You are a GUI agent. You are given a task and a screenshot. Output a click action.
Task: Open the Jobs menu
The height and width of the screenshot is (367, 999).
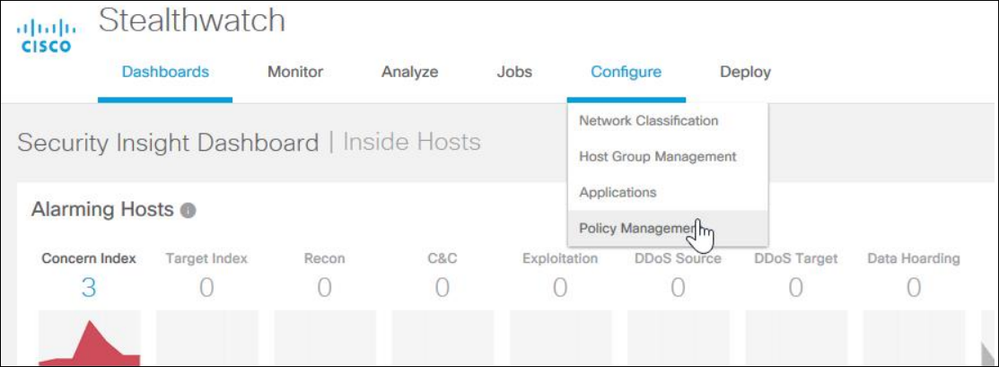(514, 72)
